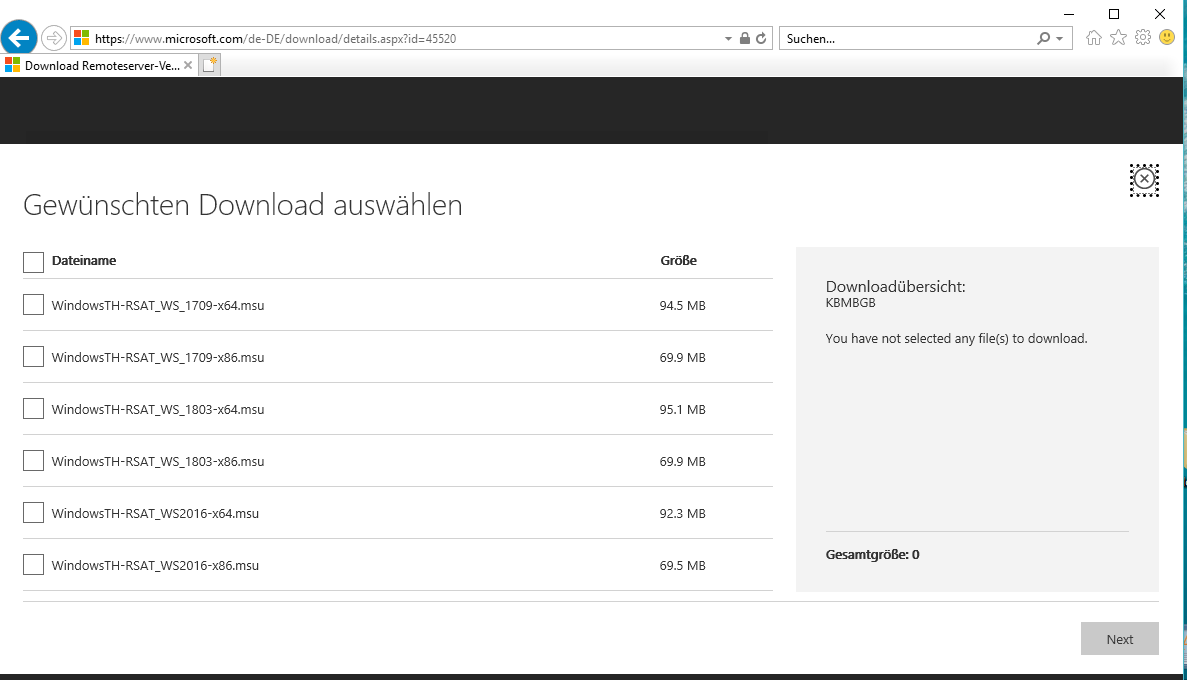This screenshot has width=1187, height=680.
Task: Click the Next button
Action: [x=1119, y=639]
